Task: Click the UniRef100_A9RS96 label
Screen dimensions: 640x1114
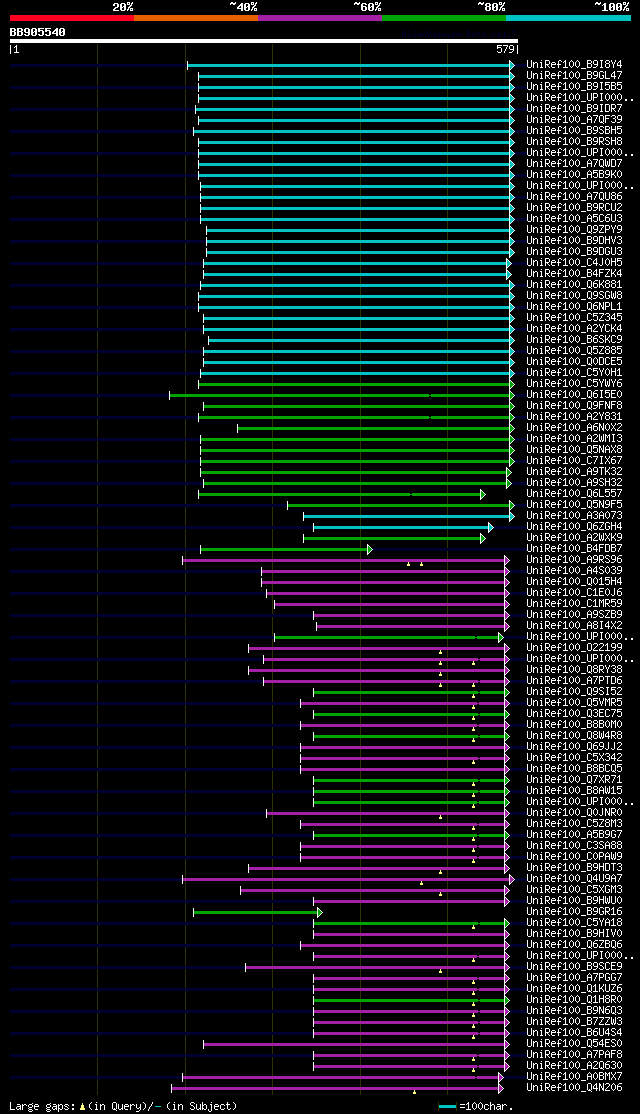Action: (574, 560)
